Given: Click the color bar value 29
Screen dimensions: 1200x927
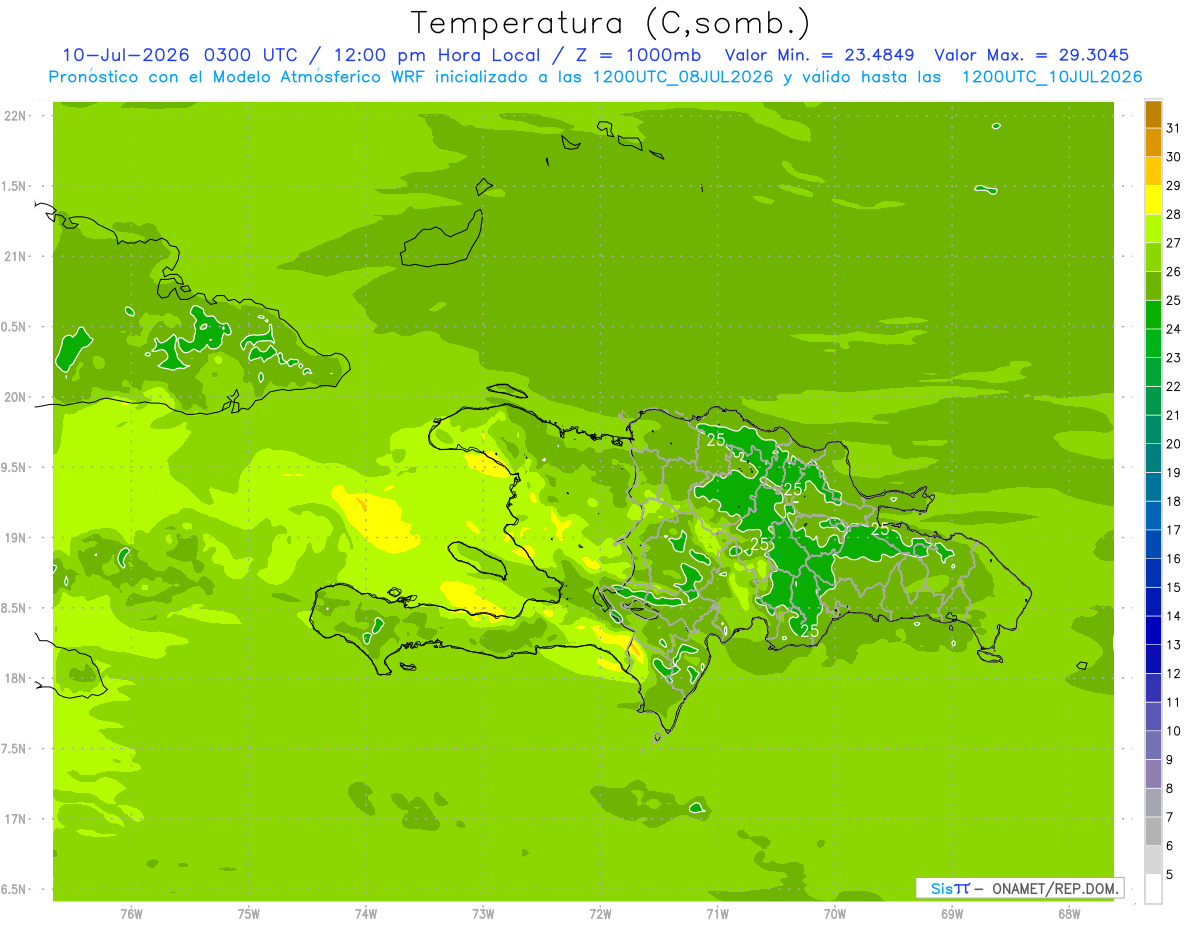Looking at the screenshot, I should [x=1174, y=185].
